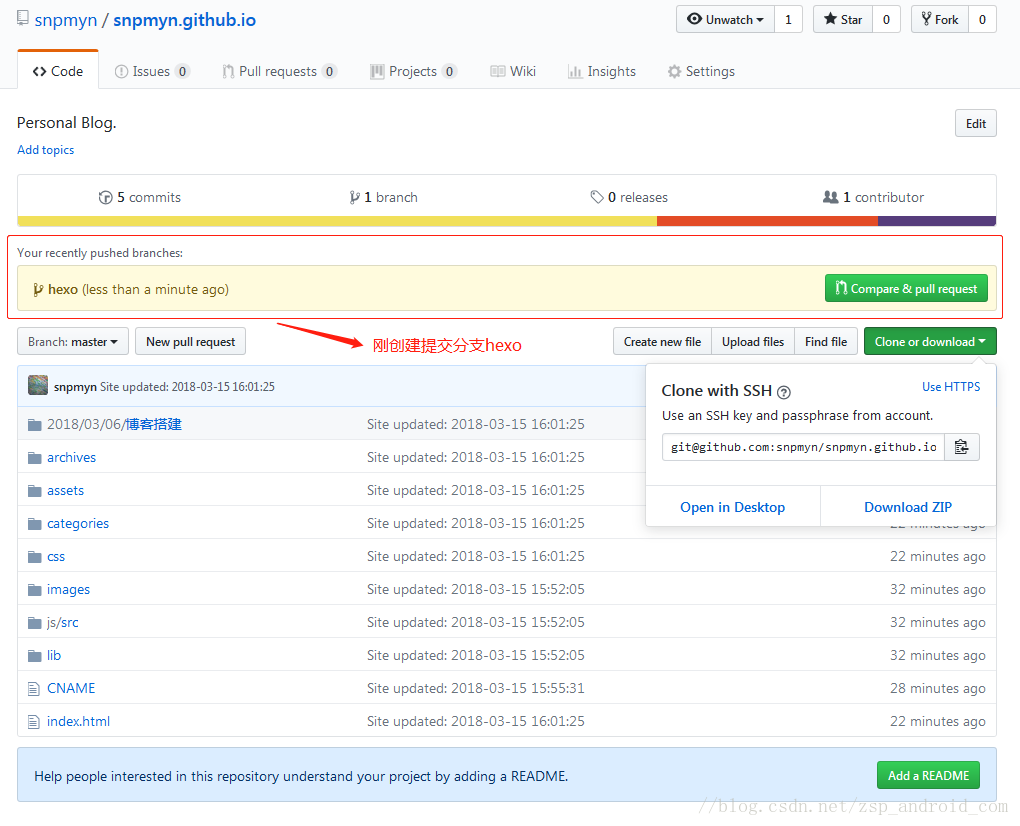This screenshot has width=1020, height=826.
Task: Open the Insights tab
Action: click(x=602, y=72)
